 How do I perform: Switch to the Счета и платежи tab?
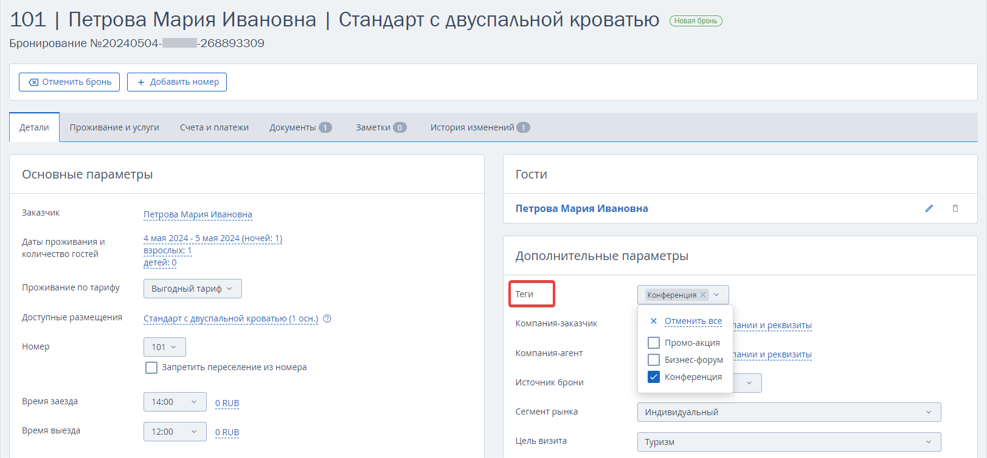[x=214, y=127]
